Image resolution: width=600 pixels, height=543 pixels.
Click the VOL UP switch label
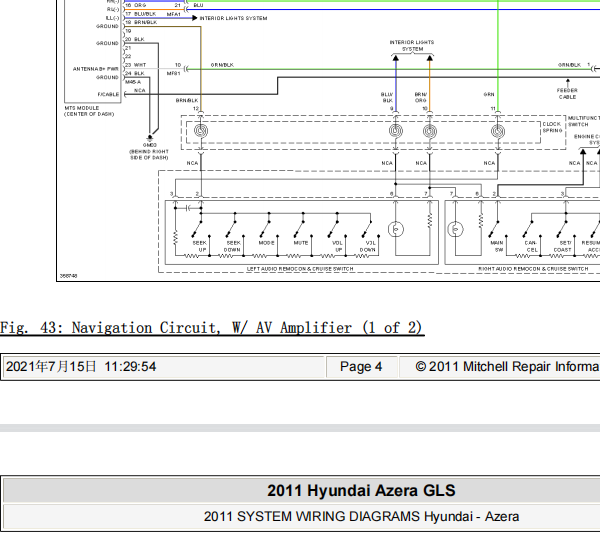point(337,246)
